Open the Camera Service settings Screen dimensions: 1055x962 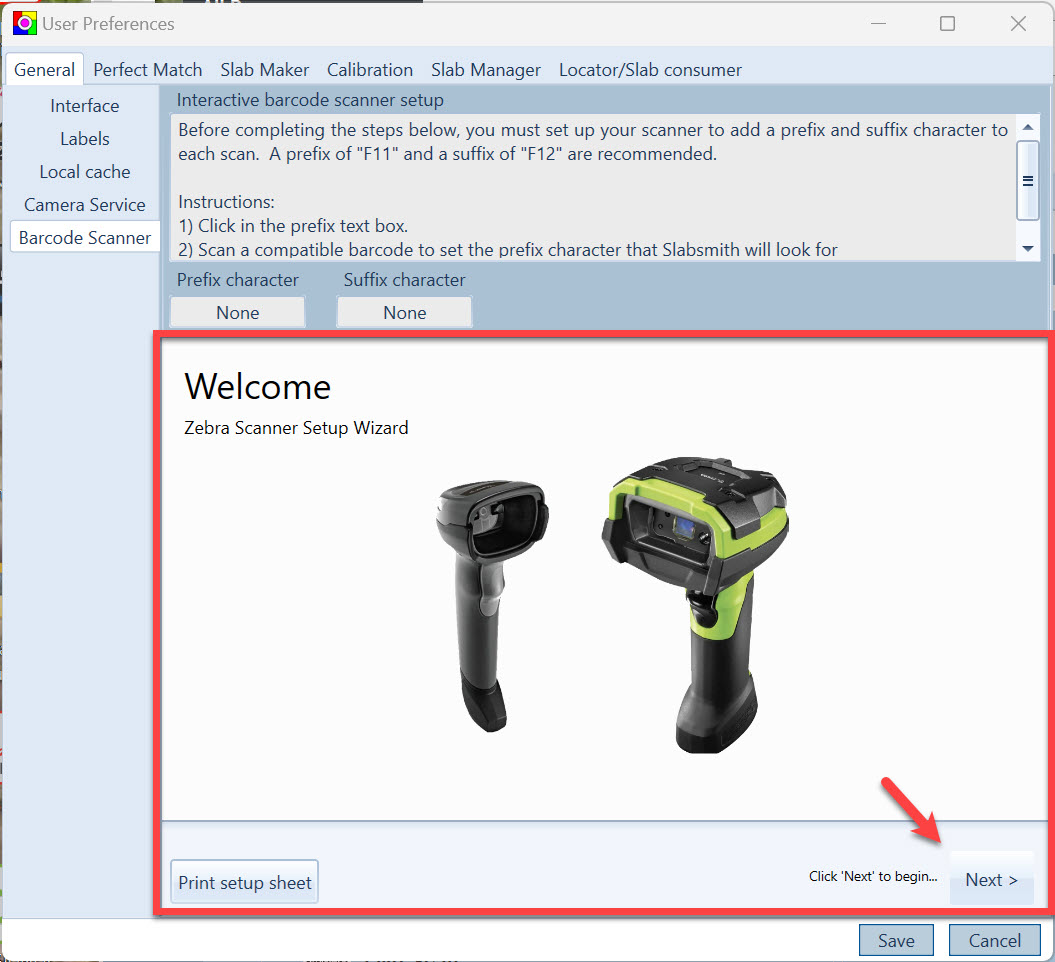tap(84, 204)
